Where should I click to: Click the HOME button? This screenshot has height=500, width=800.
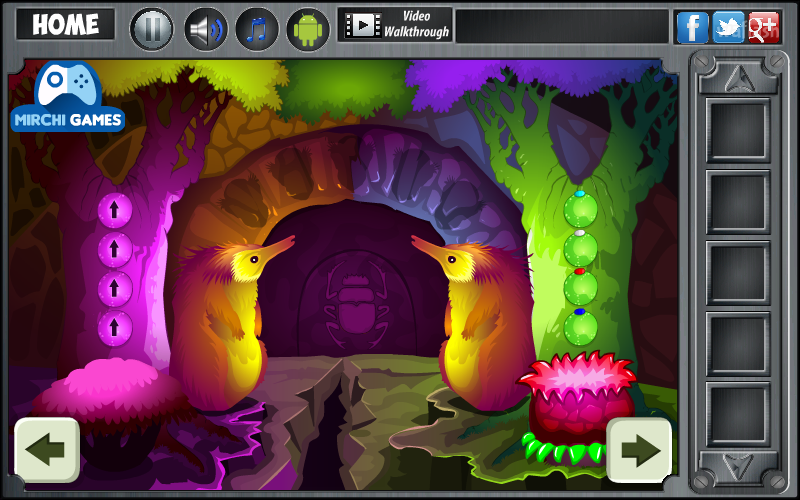click(x=65, y=24)
